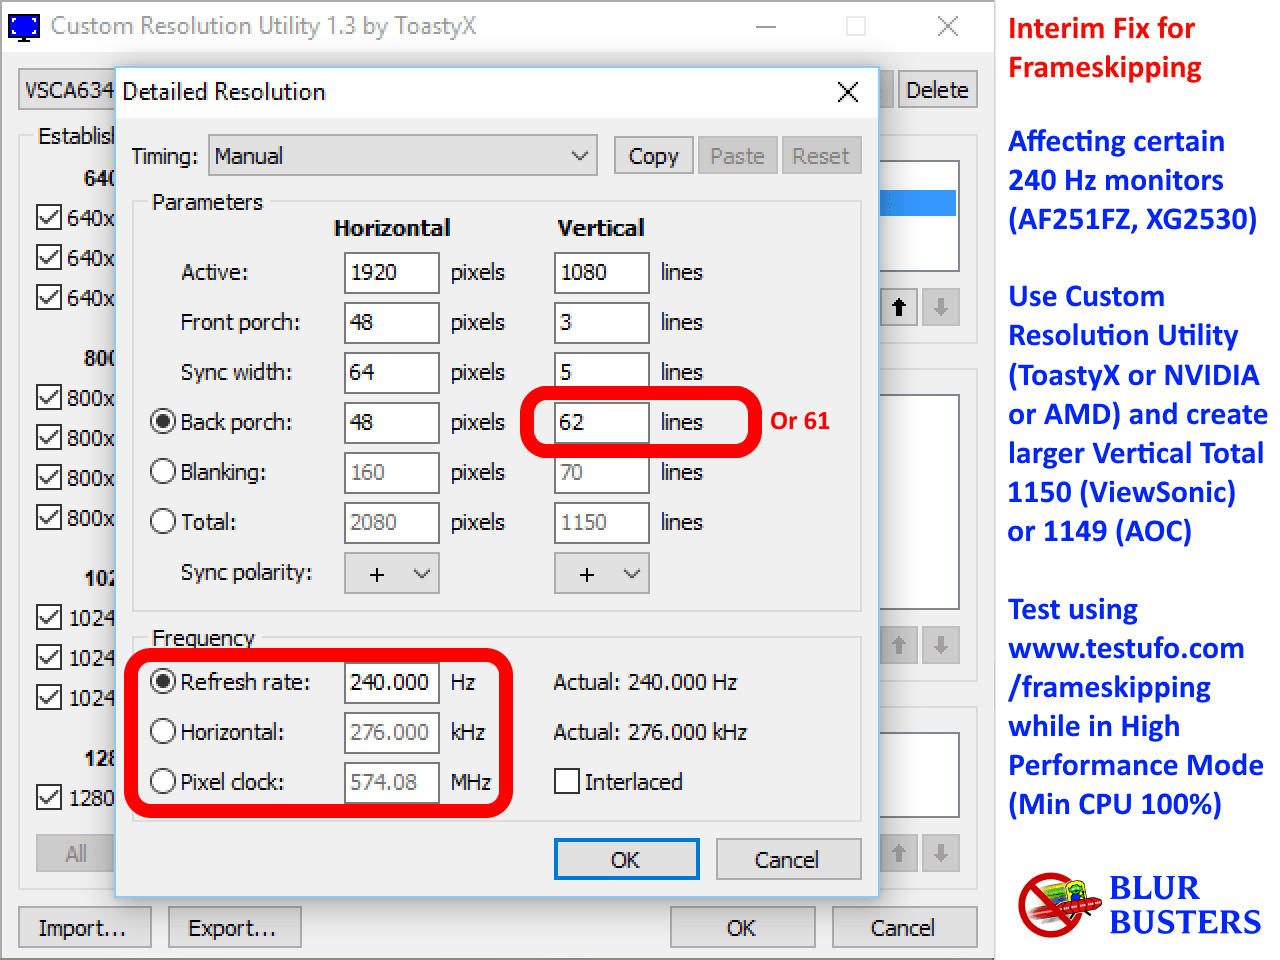
Task: Click the vertical Front porch field showing 3
Action: pyautogui.click(x=602, y=322)
